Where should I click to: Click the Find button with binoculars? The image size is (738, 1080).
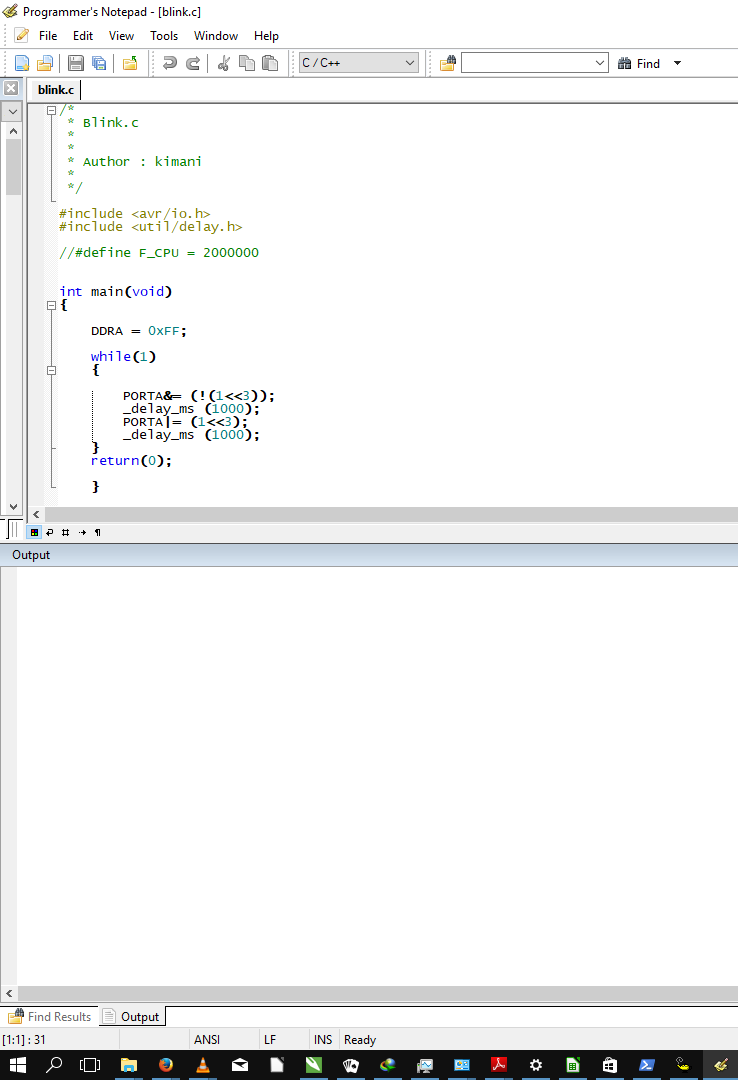[639, 63]
